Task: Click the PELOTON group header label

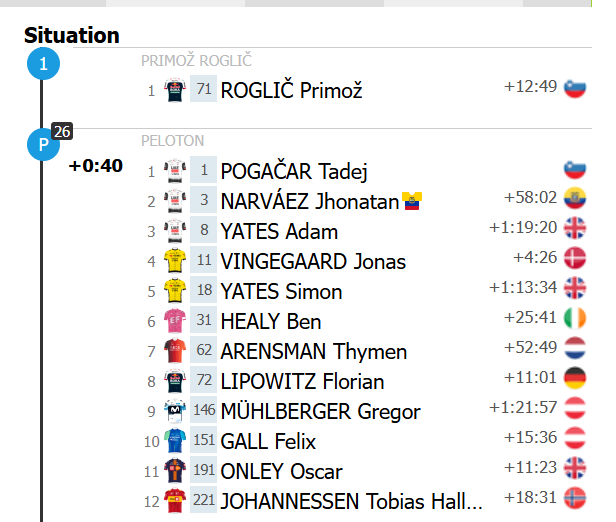Action: click(172, 141)
